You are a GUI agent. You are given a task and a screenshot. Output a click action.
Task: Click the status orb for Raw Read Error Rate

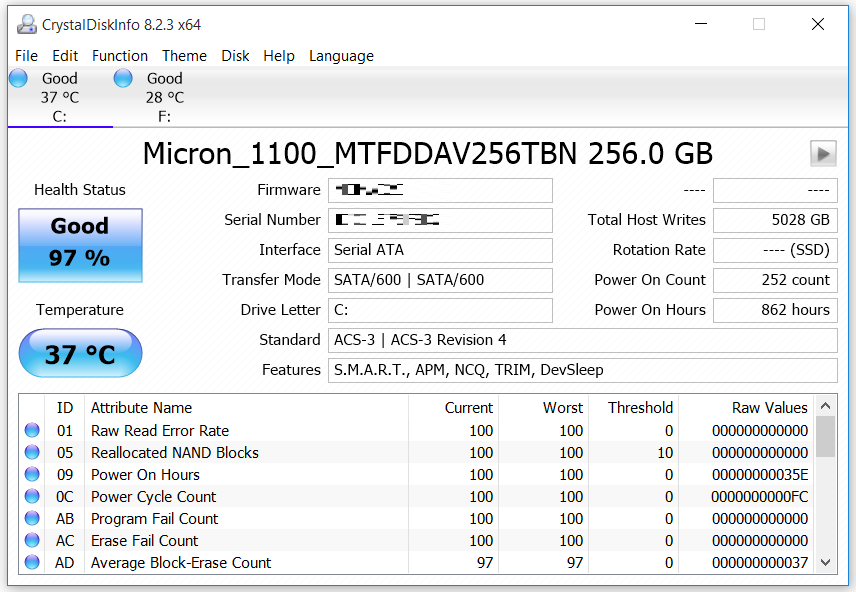pyautogui.click(x=32, y=430)
